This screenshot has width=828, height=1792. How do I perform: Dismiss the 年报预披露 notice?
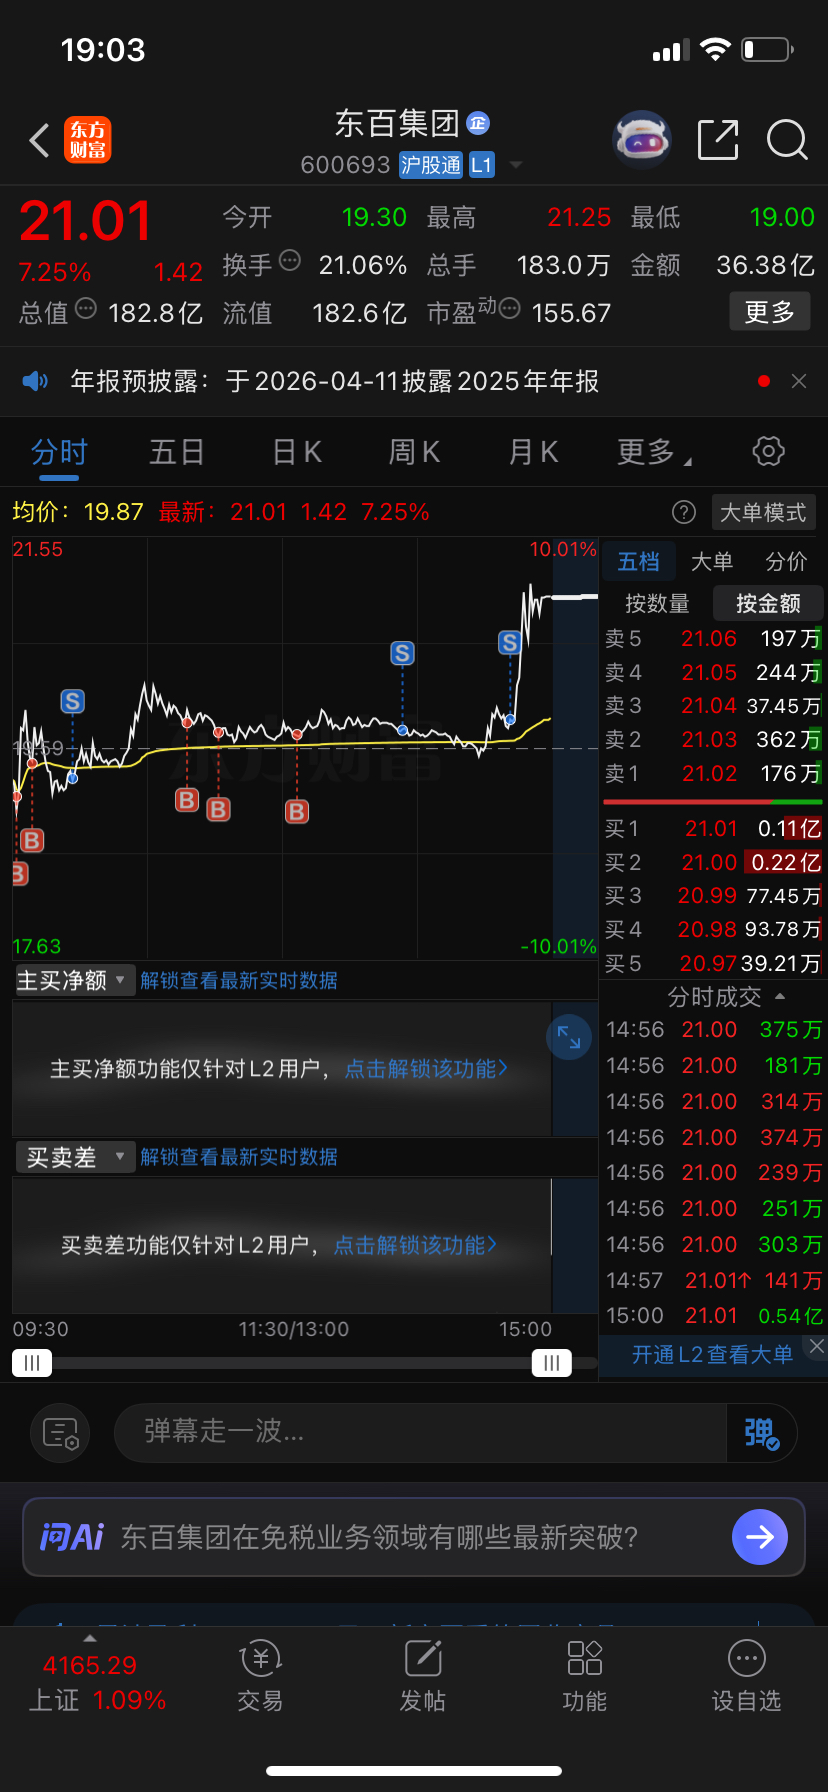coord(799,381)
